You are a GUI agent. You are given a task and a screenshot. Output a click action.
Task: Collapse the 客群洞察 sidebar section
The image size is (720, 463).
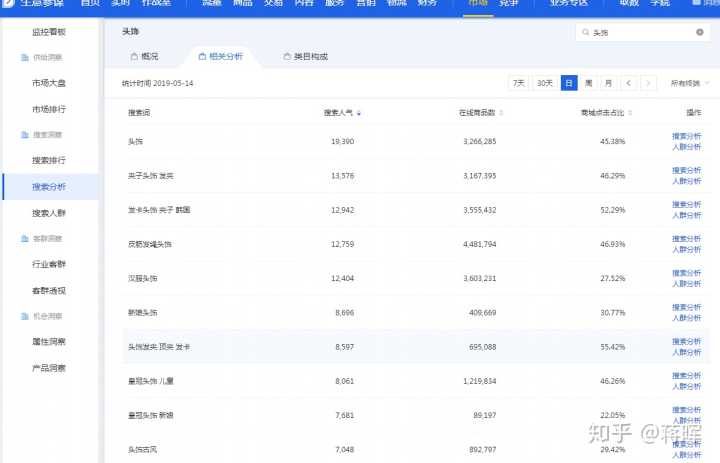[x=46, y=238]
